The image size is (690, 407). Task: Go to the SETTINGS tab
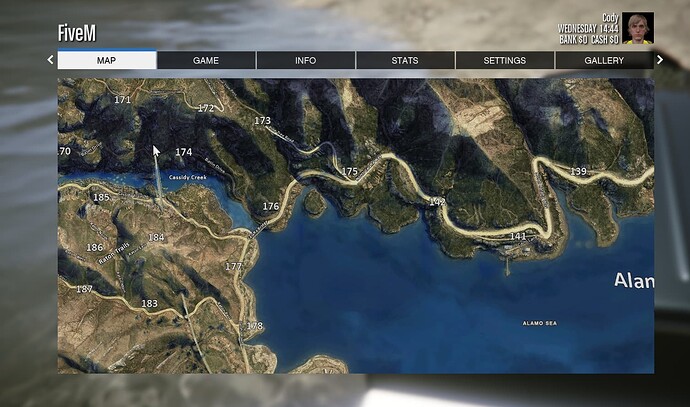(x=505, y=60)
